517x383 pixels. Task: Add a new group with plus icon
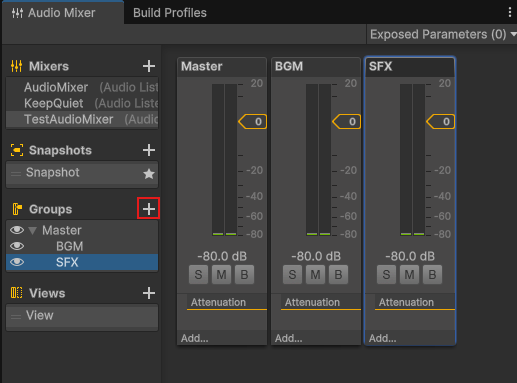point(149,209)
